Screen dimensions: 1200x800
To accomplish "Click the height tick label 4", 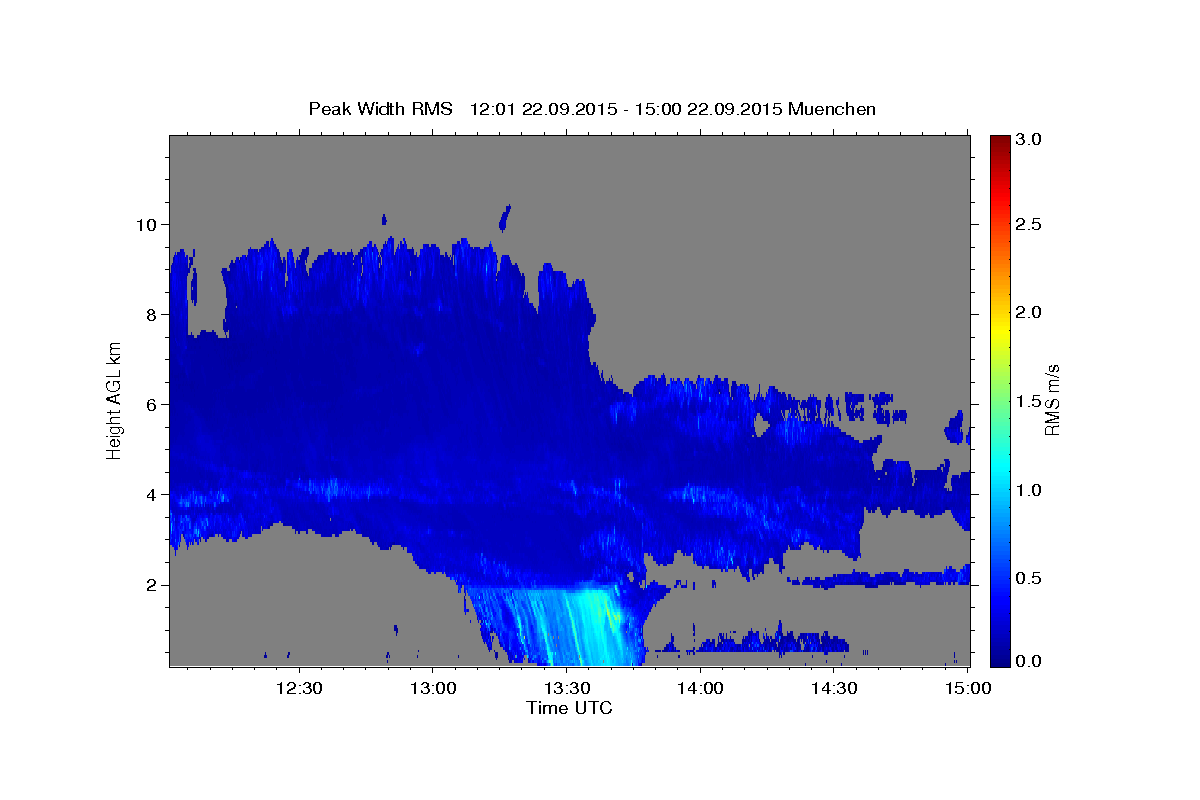I will (x=153, y=494).
